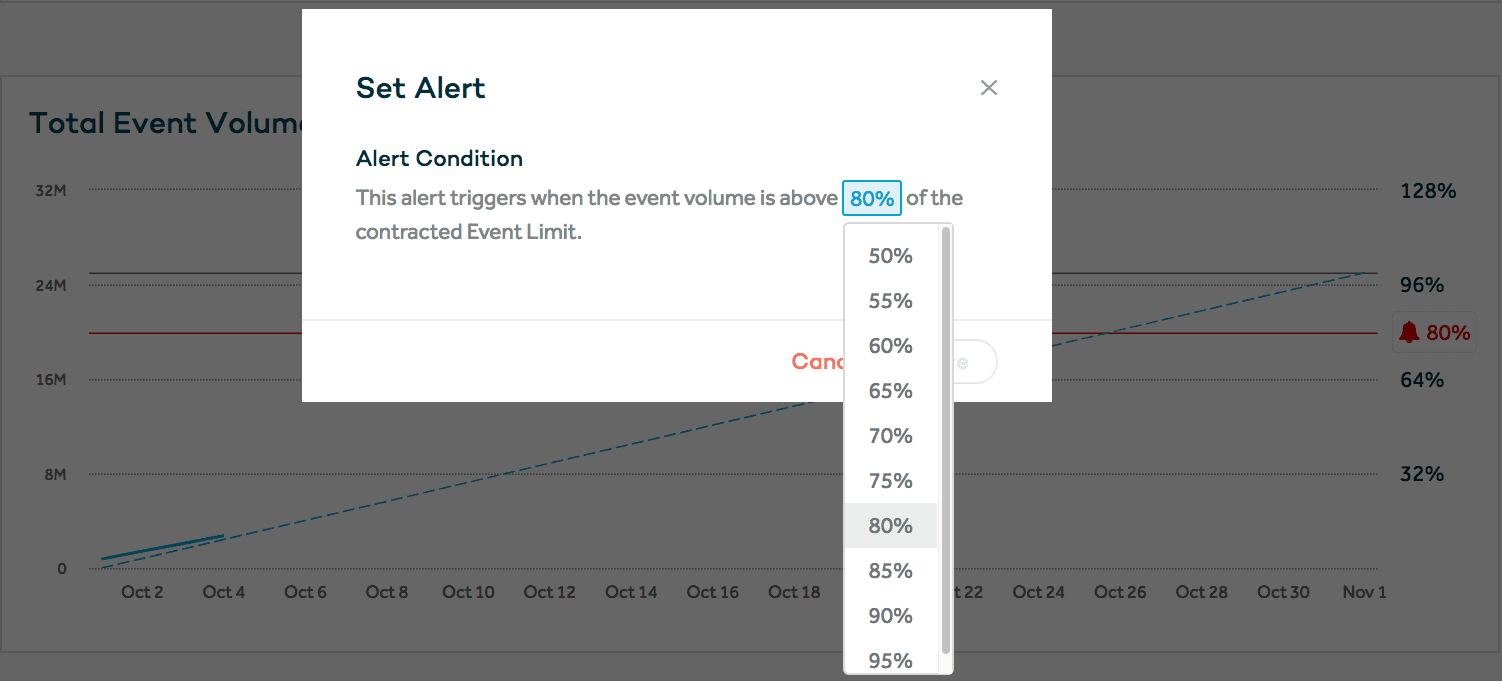Choose 75% from the dropdown options
The image size is (1502, 681).
889,481
